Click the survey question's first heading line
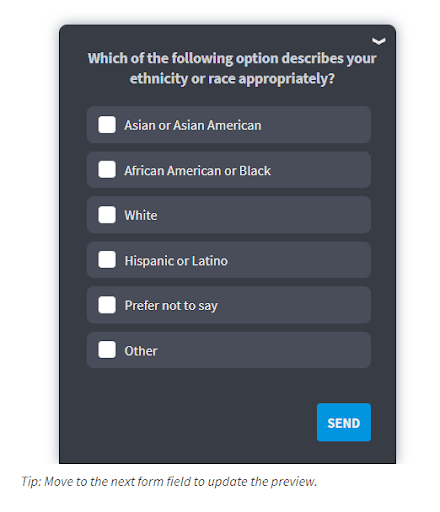 (232, 58)
